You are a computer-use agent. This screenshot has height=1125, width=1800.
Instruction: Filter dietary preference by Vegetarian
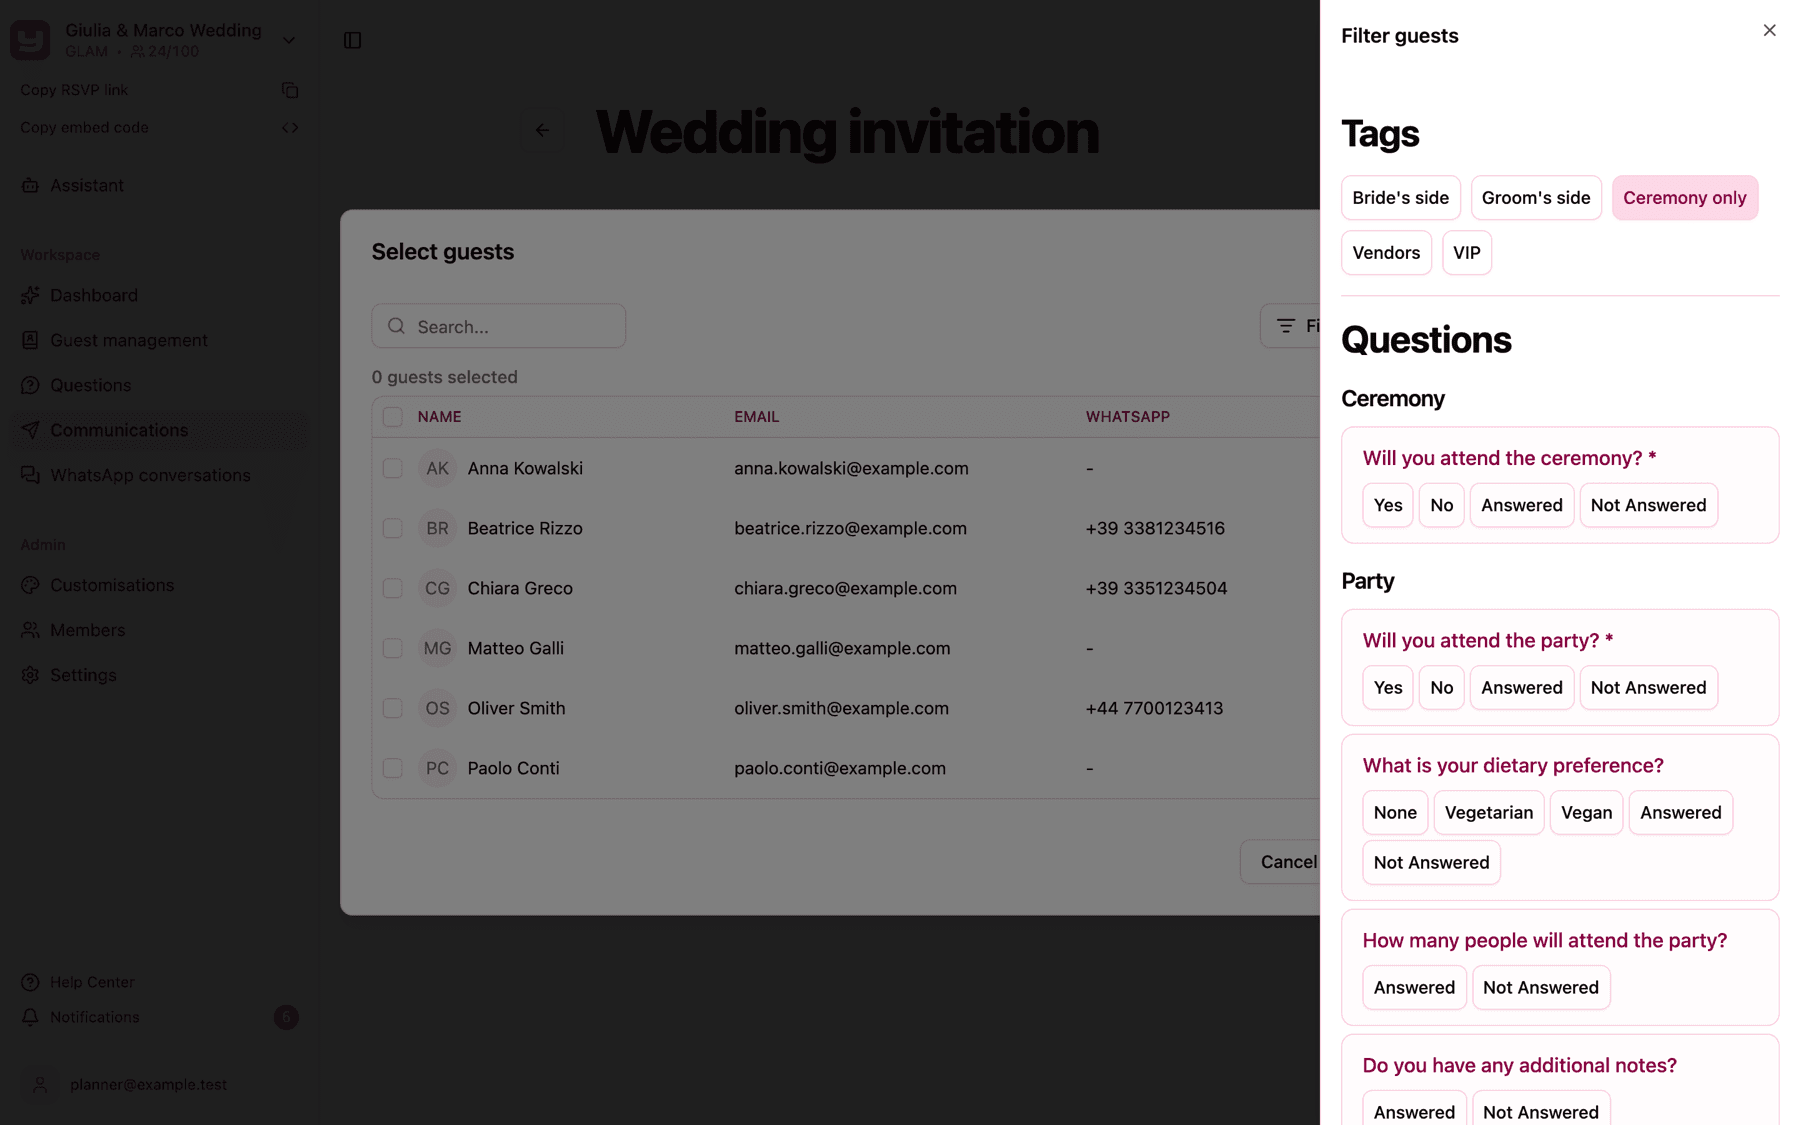pyautogui.click(x=1488, y=813)
